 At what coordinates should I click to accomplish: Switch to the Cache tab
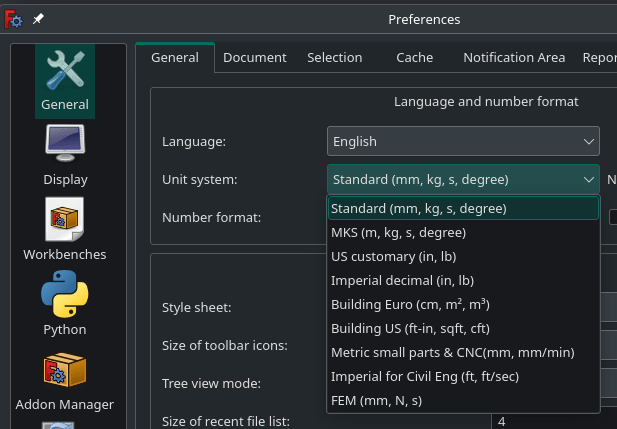click(414, 57)
